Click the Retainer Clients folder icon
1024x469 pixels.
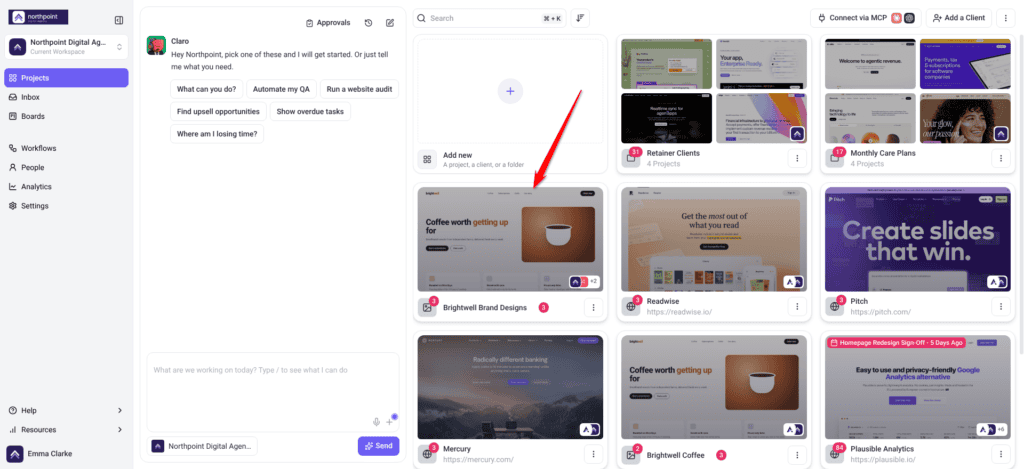[631, 158]
